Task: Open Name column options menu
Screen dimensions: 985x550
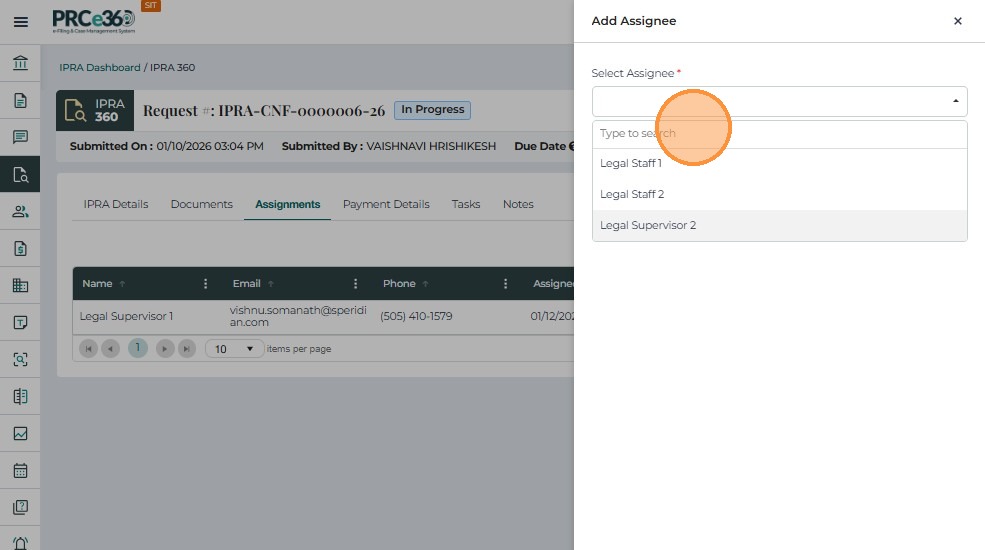Action: 205,284
